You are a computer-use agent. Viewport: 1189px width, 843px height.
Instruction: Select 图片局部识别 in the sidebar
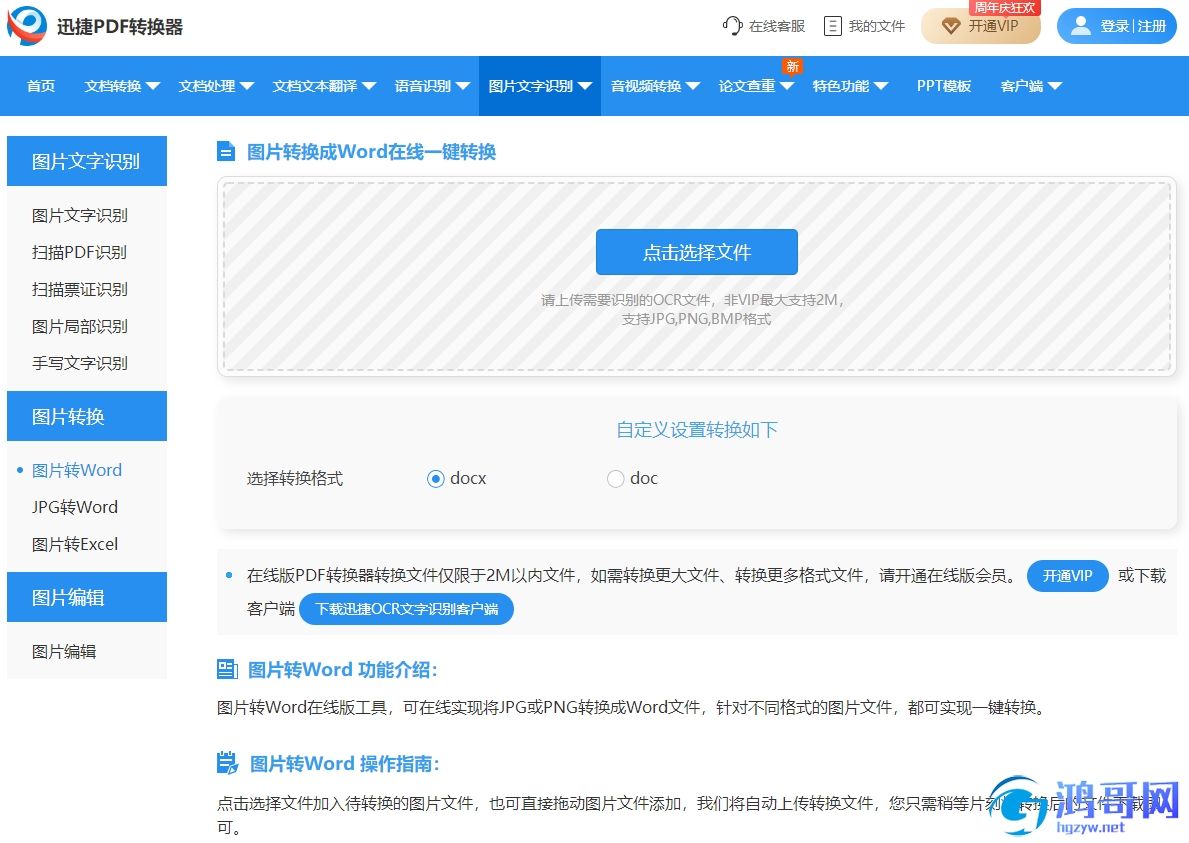[80, 327]
